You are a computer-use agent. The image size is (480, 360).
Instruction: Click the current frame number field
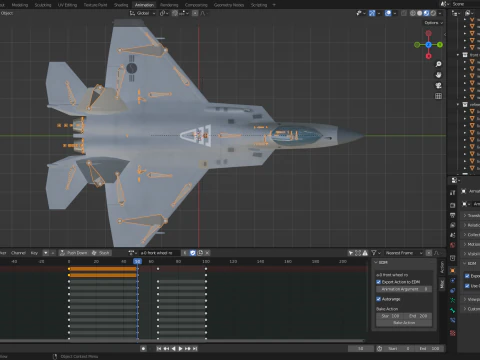[360, 349]
